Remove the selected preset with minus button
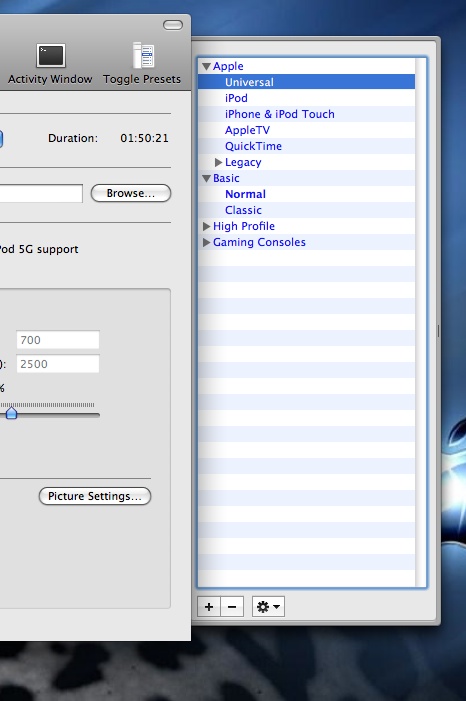466x701 pixels. coord(232,607)
